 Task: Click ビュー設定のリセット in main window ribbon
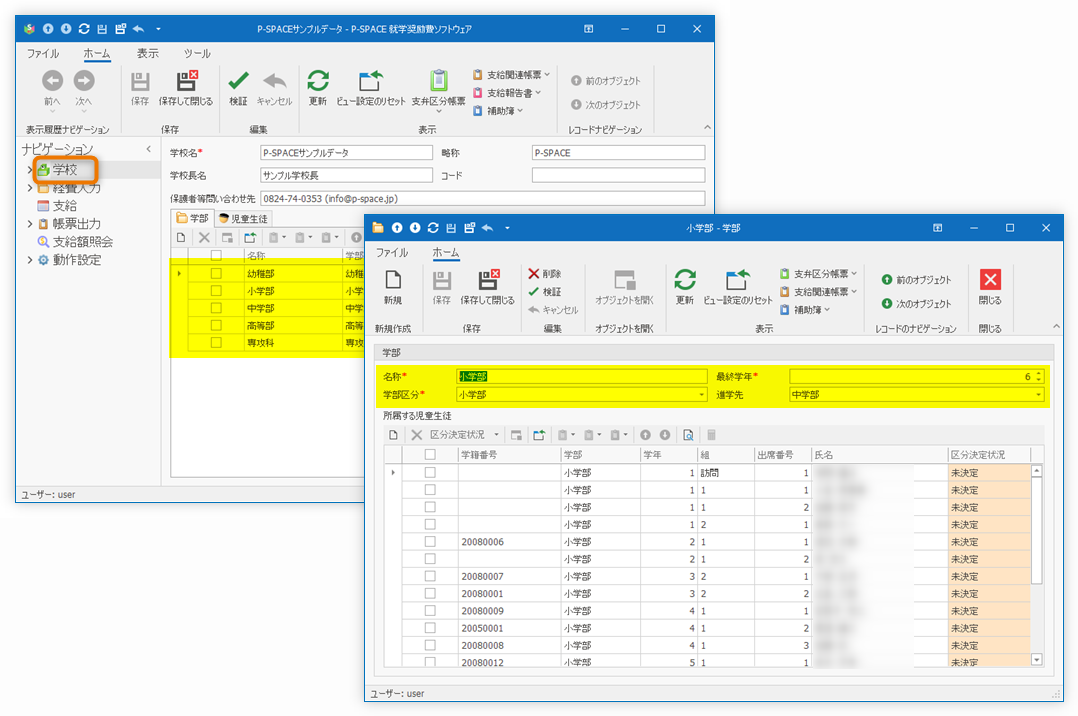pyautogui.click(x=371, y=89)
